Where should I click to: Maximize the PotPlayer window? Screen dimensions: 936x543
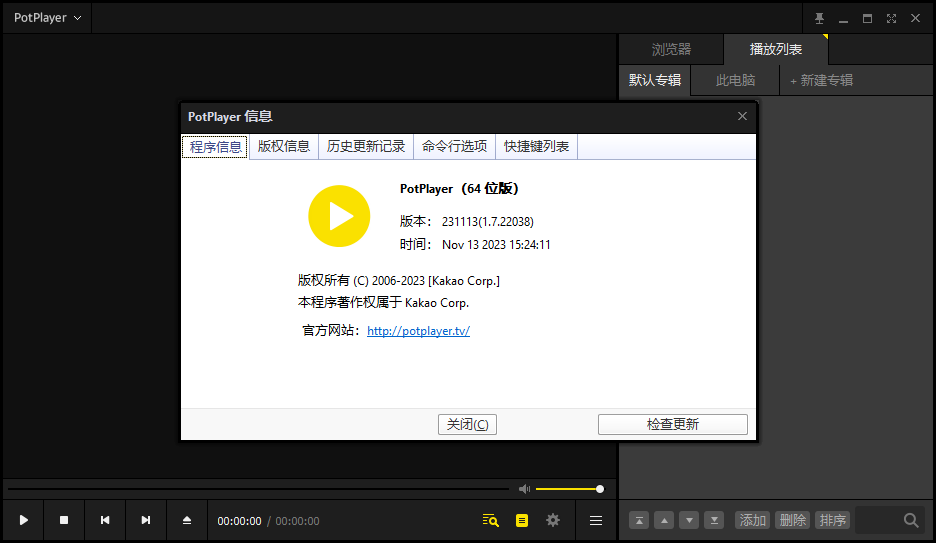tap(867, 18)
